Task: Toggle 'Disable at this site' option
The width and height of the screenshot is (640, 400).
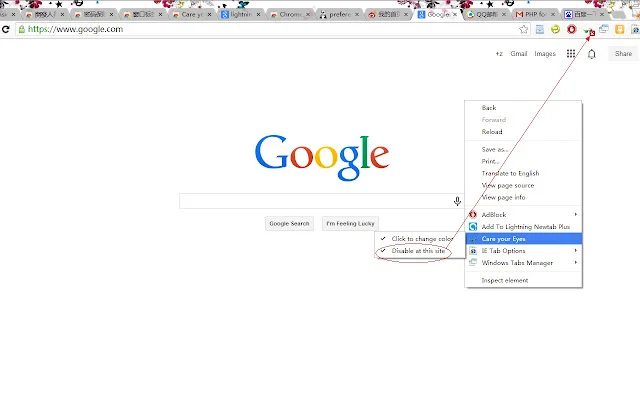Action: click(x=420, y=251)
